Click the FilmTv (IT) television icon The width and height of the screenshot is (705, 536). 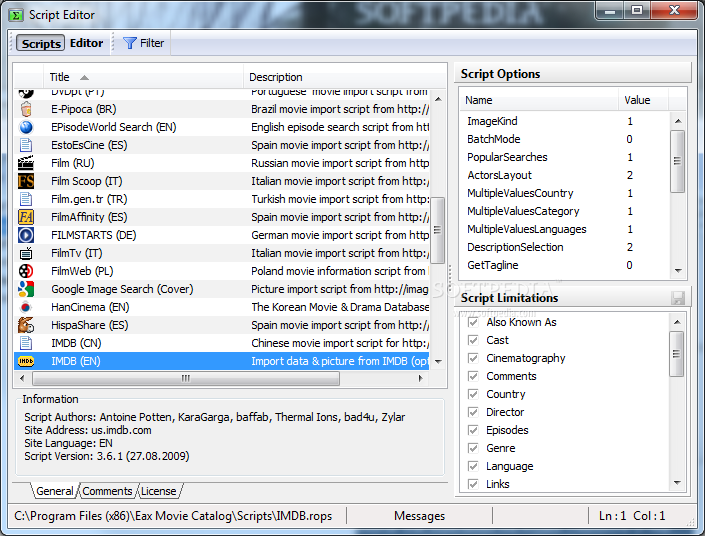(26, 253)
